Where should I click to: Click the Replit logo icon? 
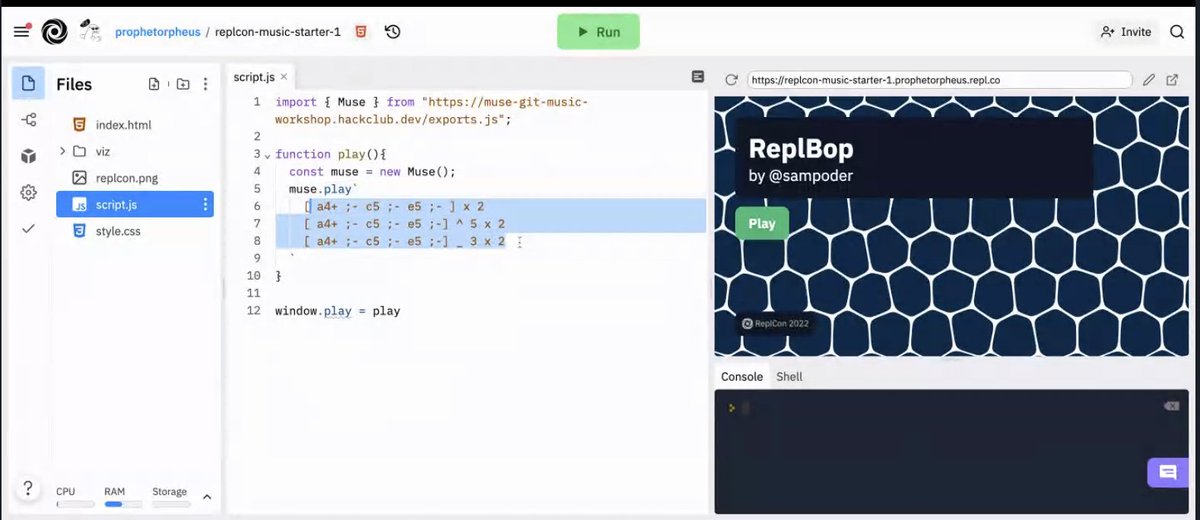click(x=54, y=32)
